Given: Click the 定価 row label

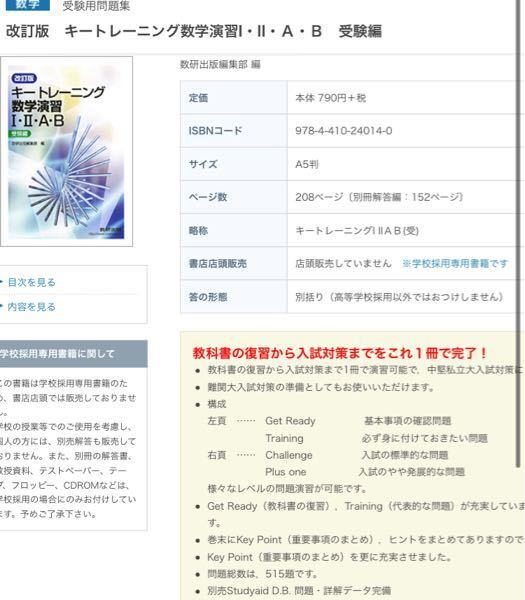Looking at the screenshot, I should (x=198, y=98).
